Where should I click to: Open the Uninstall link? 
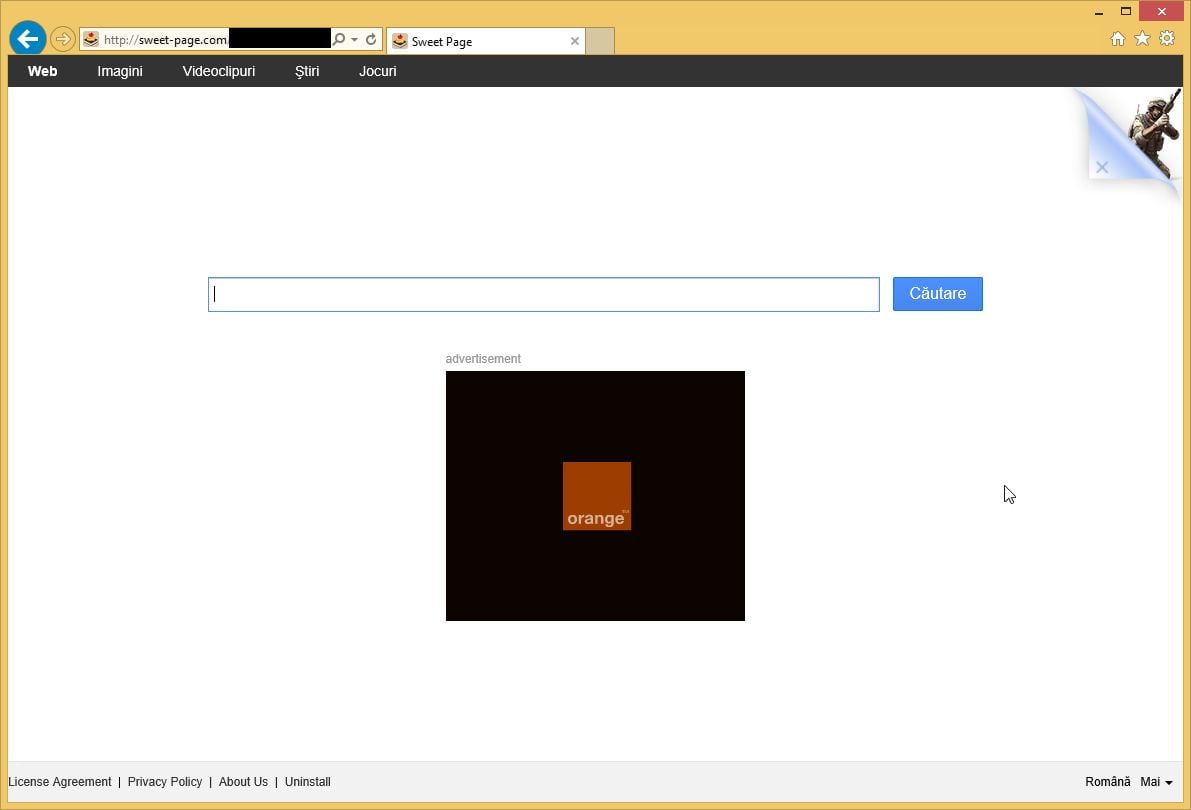pyautogui.click(x=308, y=782)
